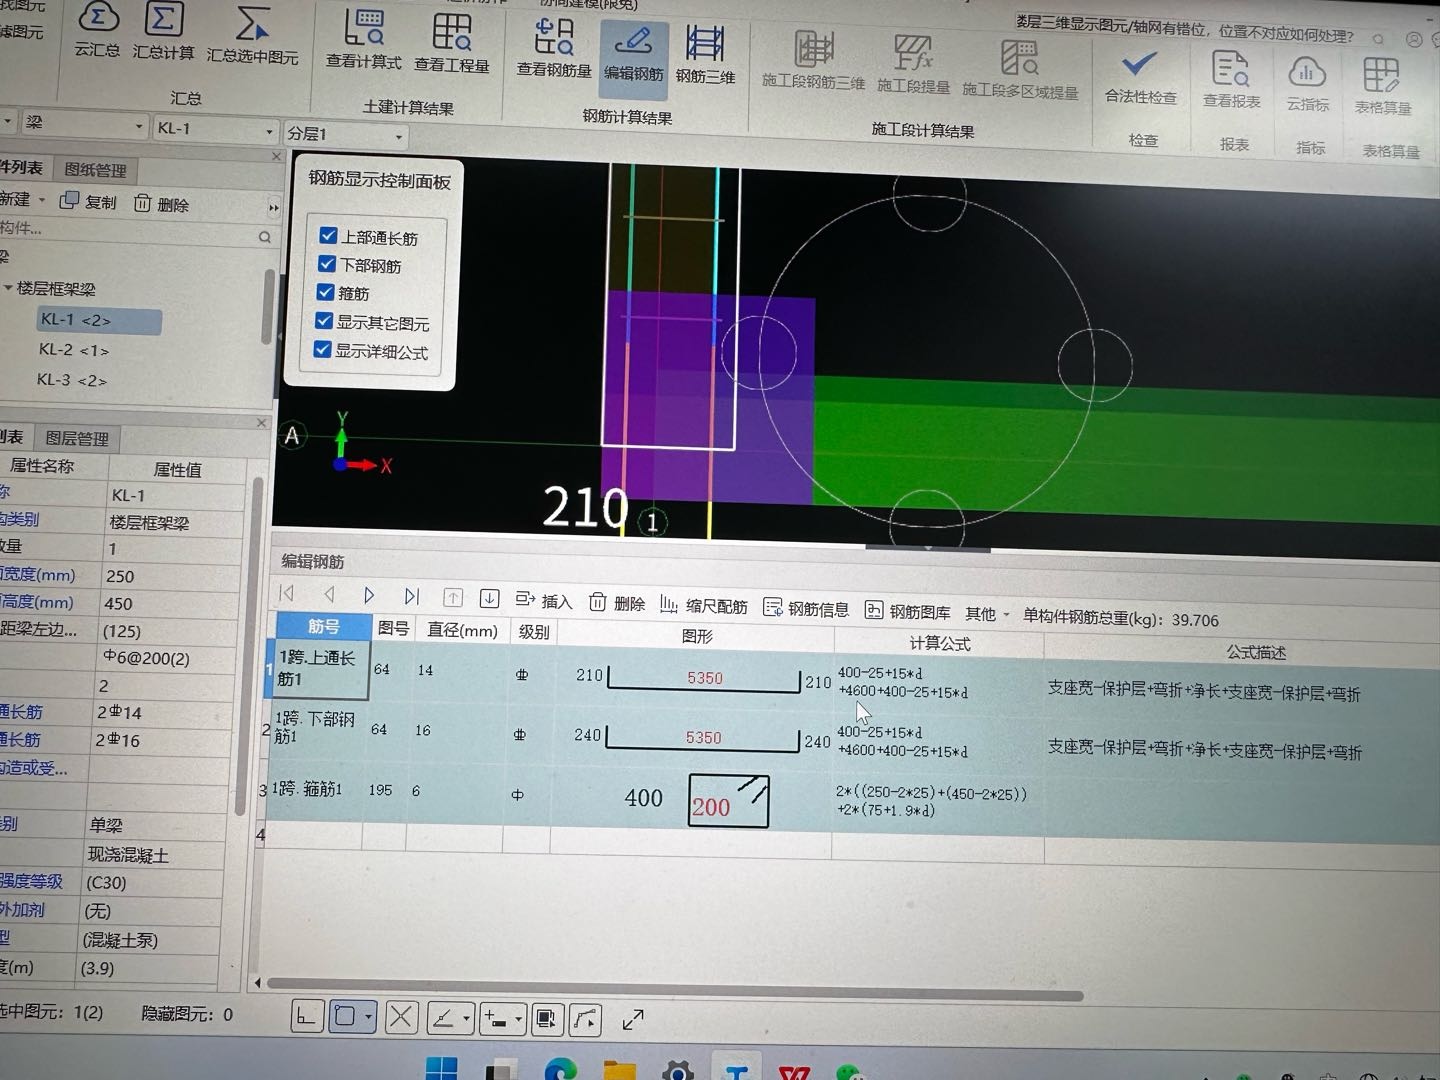Viewport: 1440px width, 1080px height.
Task: Uncheck 下部钢筋 checkbox
Action: pos(326,264)
